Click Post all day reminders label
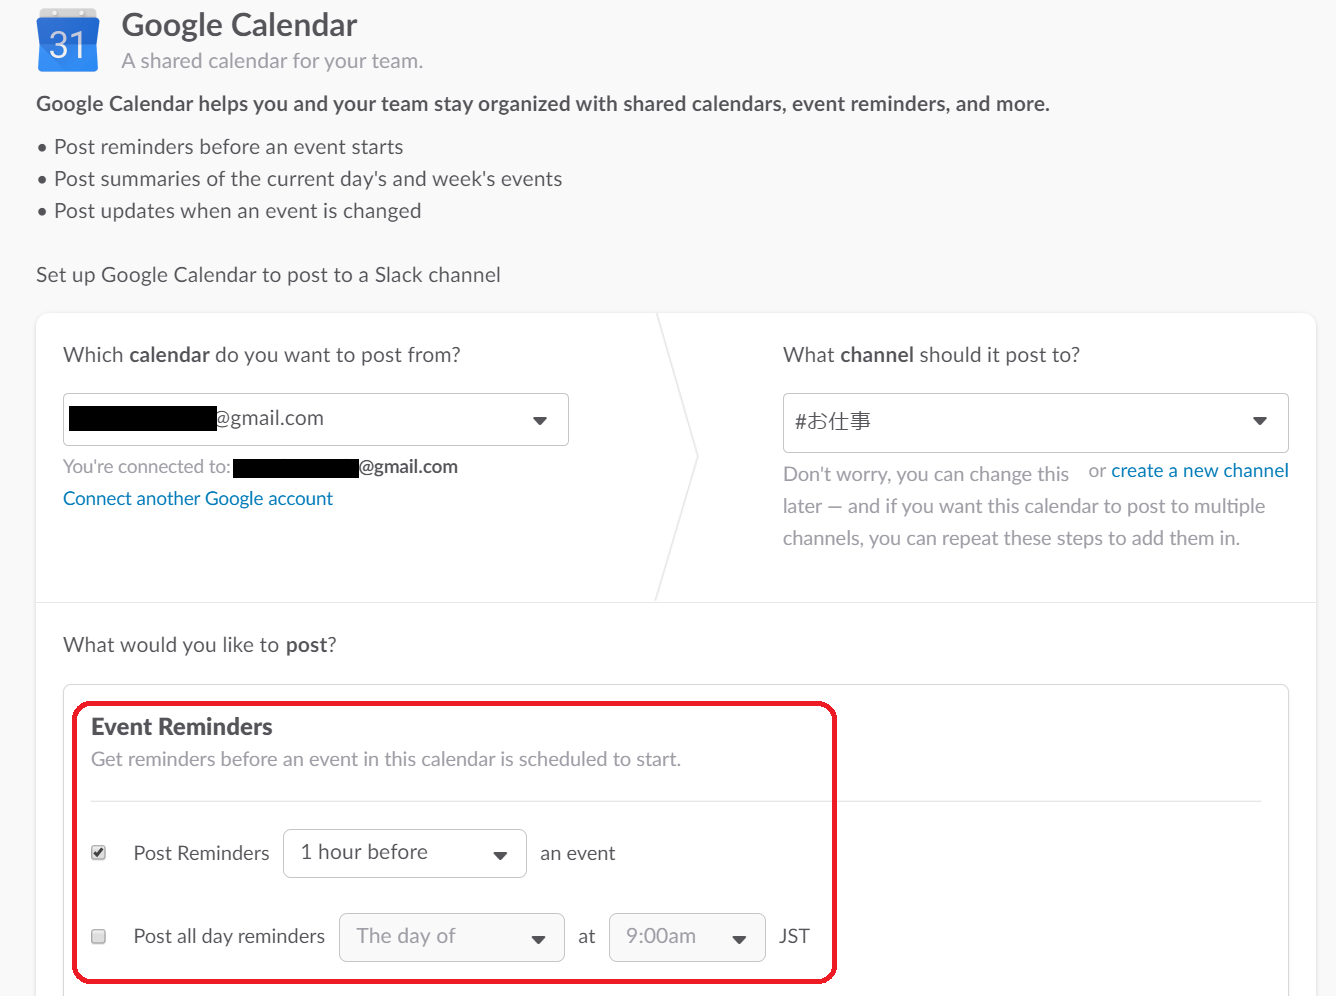This screenshot has height=996, width=1336. [229, 936]
